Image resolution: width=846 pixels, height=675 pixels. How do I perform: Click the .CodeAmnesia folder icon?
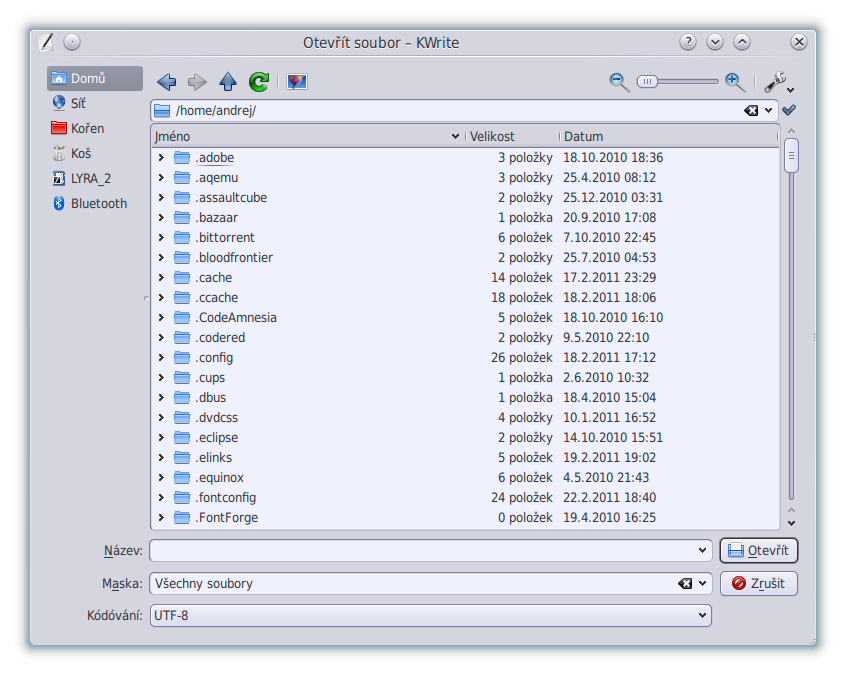182,317
